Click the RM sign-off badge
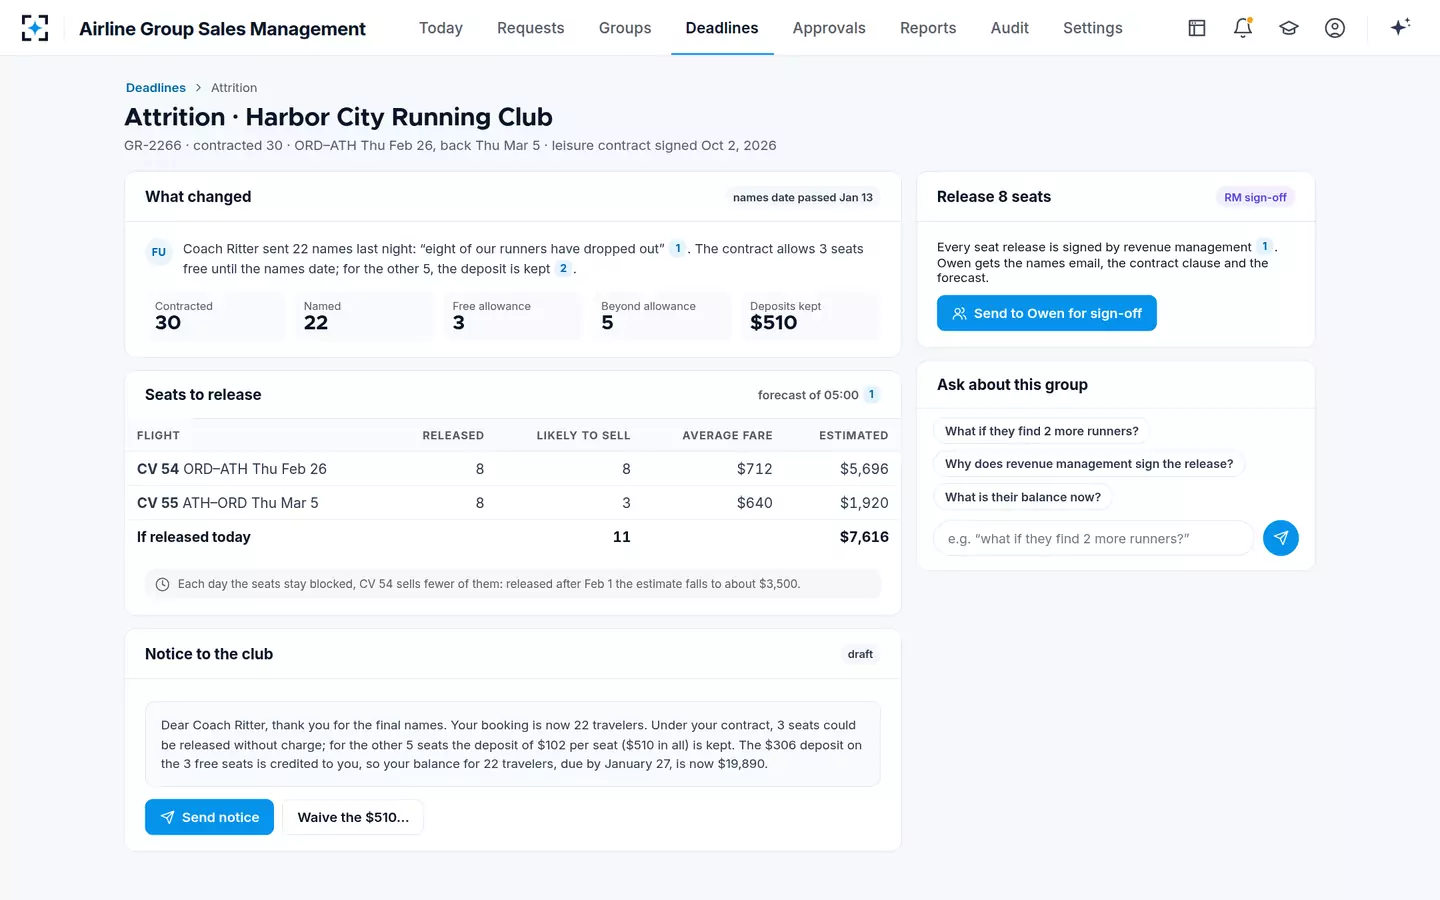Image resolution: width=1440 pixels, height=900 pixels. pyautogui.click(x=1255, y=197)
